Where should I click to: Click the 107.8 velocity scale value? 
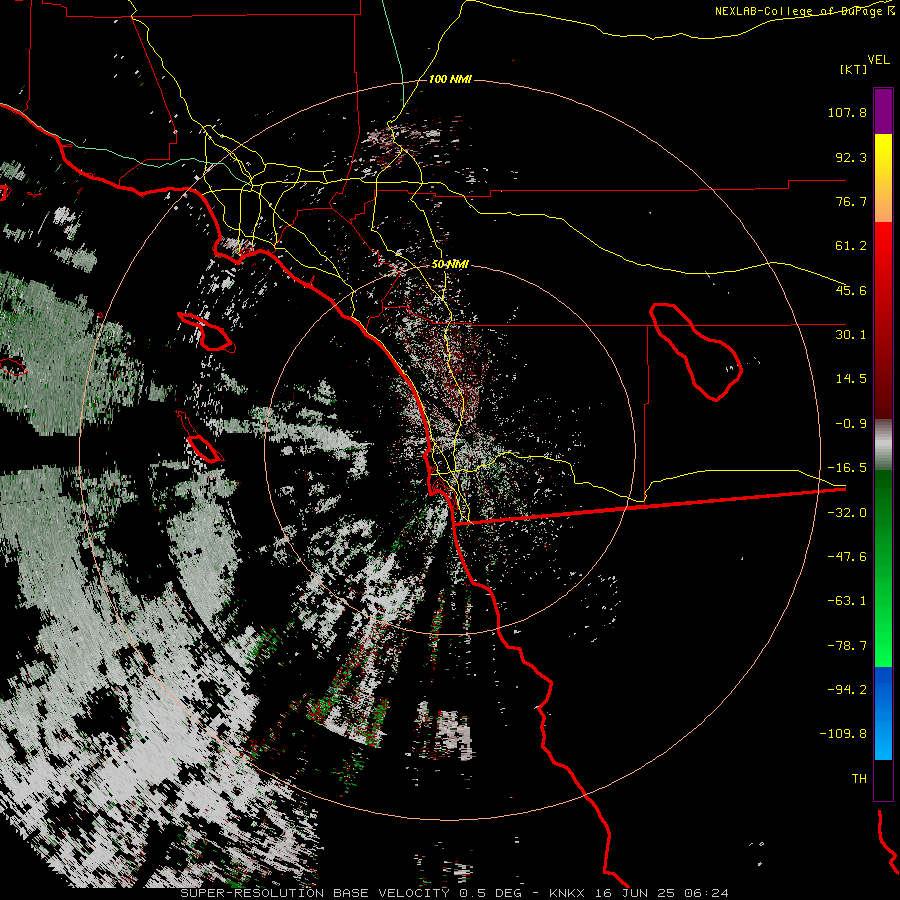pos(847,112)
